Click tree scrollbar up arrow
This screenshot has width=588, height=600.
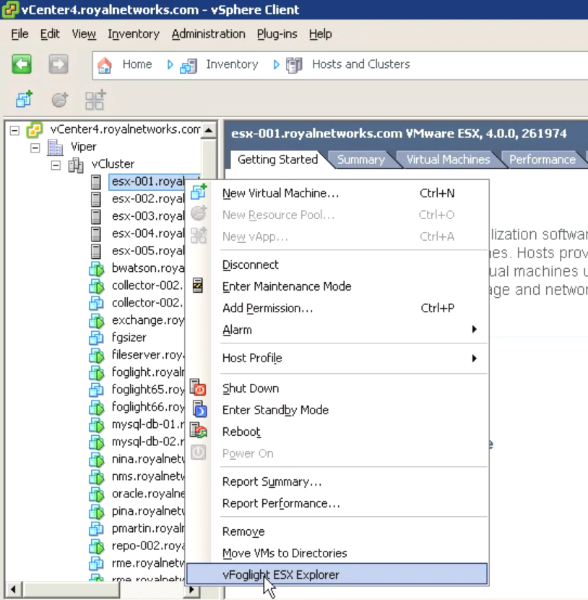coord(208,130)
